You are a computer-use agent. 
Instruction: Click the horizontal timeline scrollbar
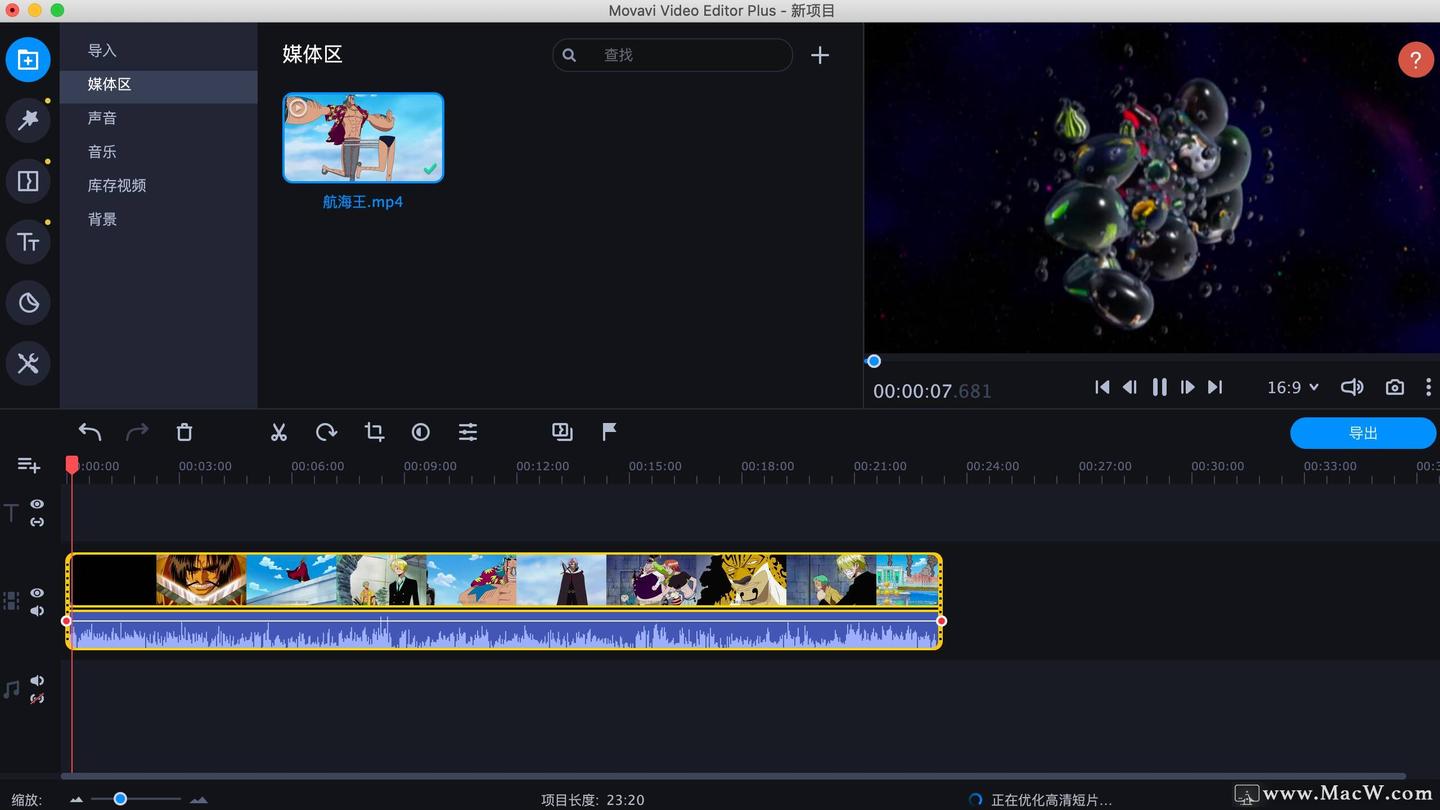(x=733, y=776)
